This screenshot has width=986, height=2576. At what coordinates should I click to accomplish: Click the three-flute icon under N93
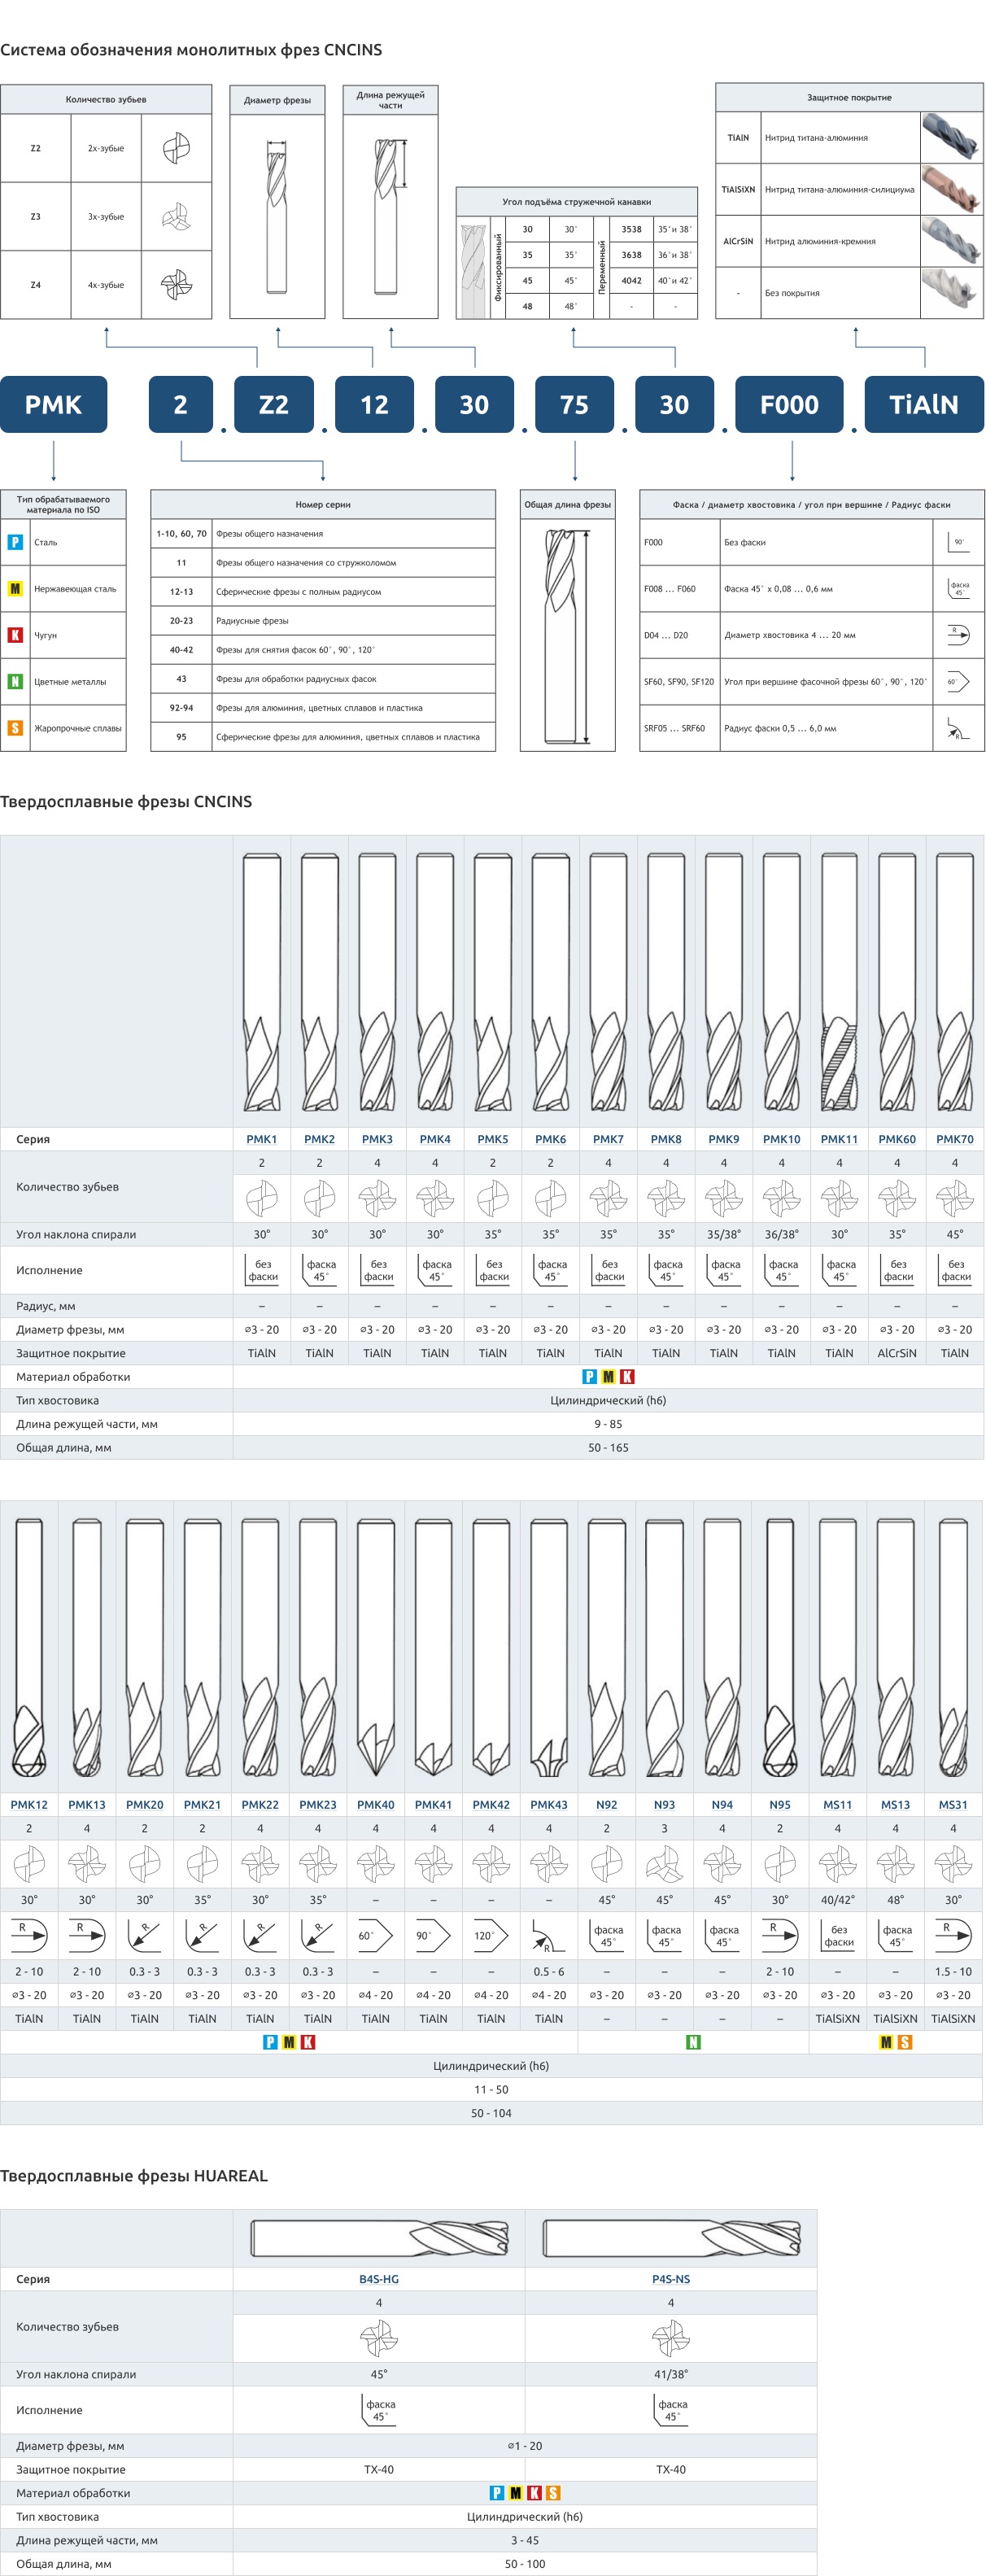665,1865
